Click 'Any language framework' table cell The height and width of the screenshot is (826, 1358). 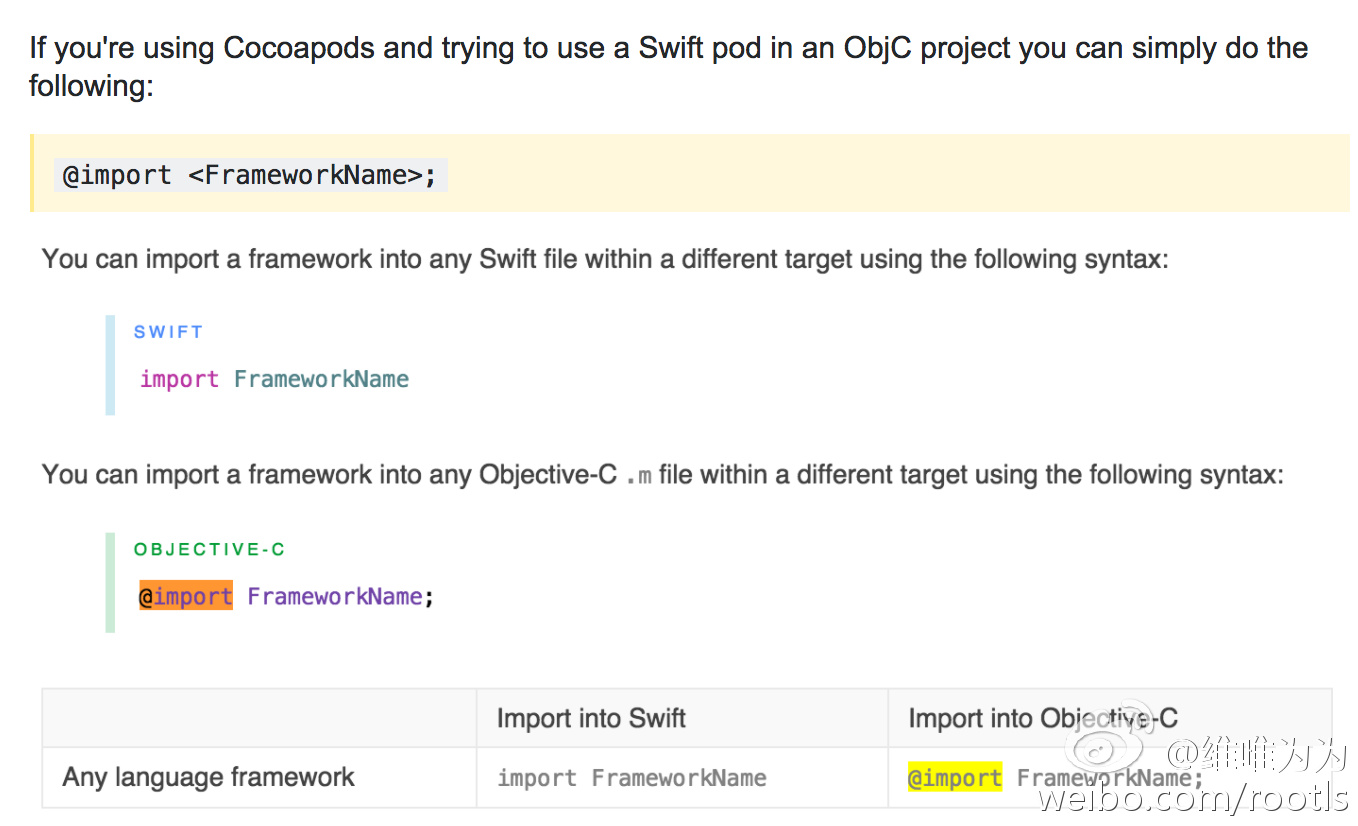pos(208,777)
